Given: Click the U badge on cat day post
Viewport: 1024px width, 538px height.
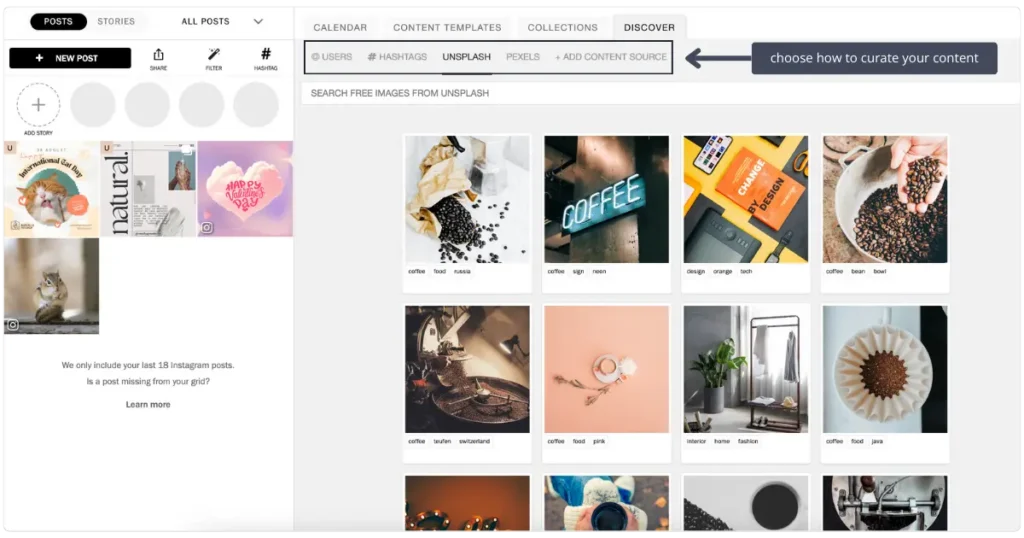Looking at the screenshot, I should coord(10,148).
